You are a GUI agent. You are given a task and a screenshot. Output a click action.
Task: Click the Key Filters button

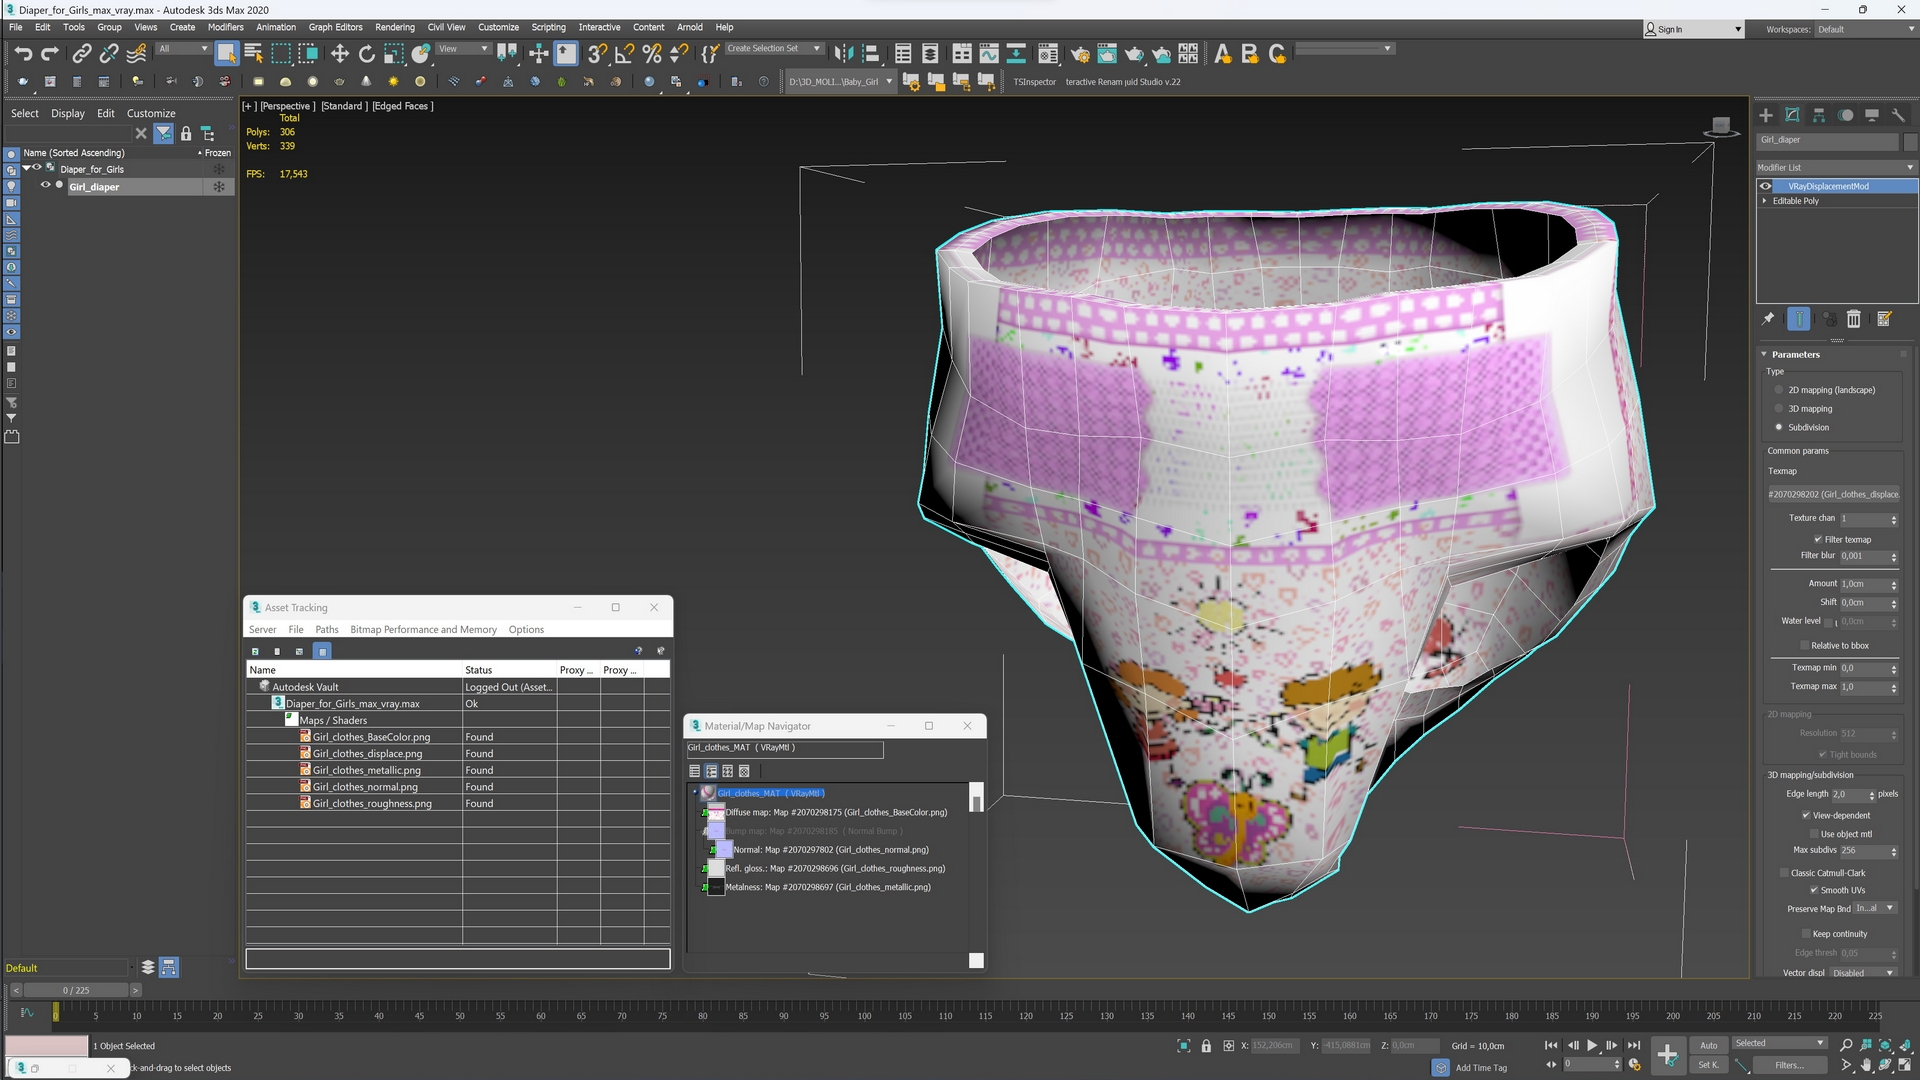coord(1789,1065)
